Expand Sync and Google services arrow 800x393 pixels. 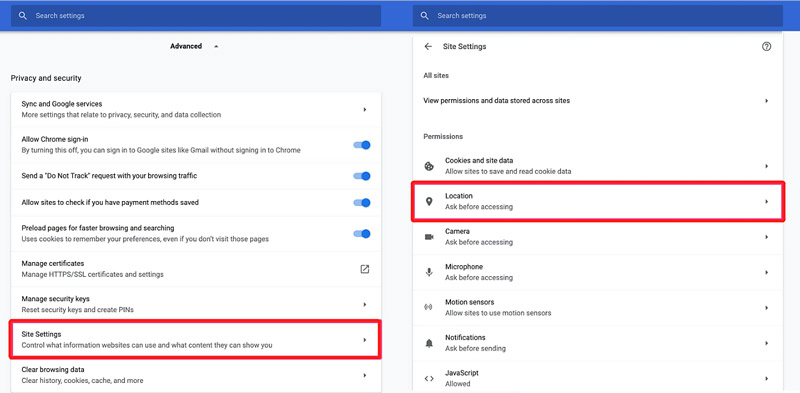(x=365, y=110)
